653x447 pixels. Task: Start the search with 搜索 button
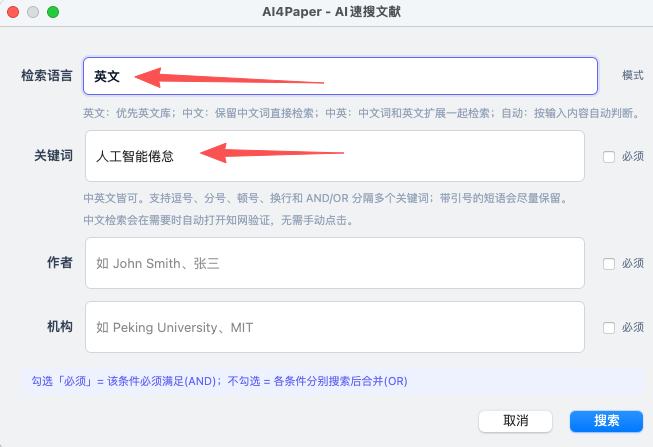(606, 421)
